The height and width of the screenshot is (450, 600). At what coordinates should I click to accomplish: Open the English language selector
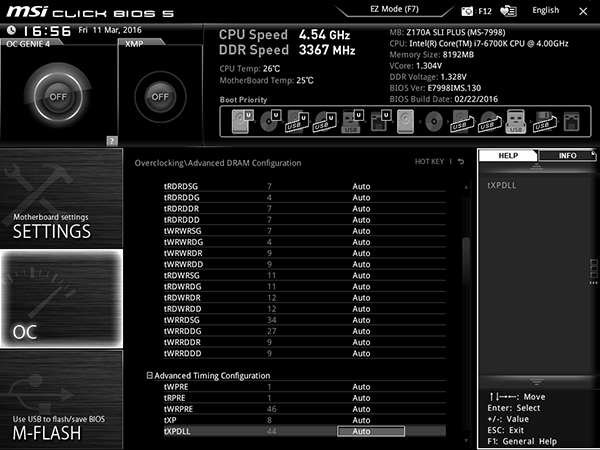[546, 10]
